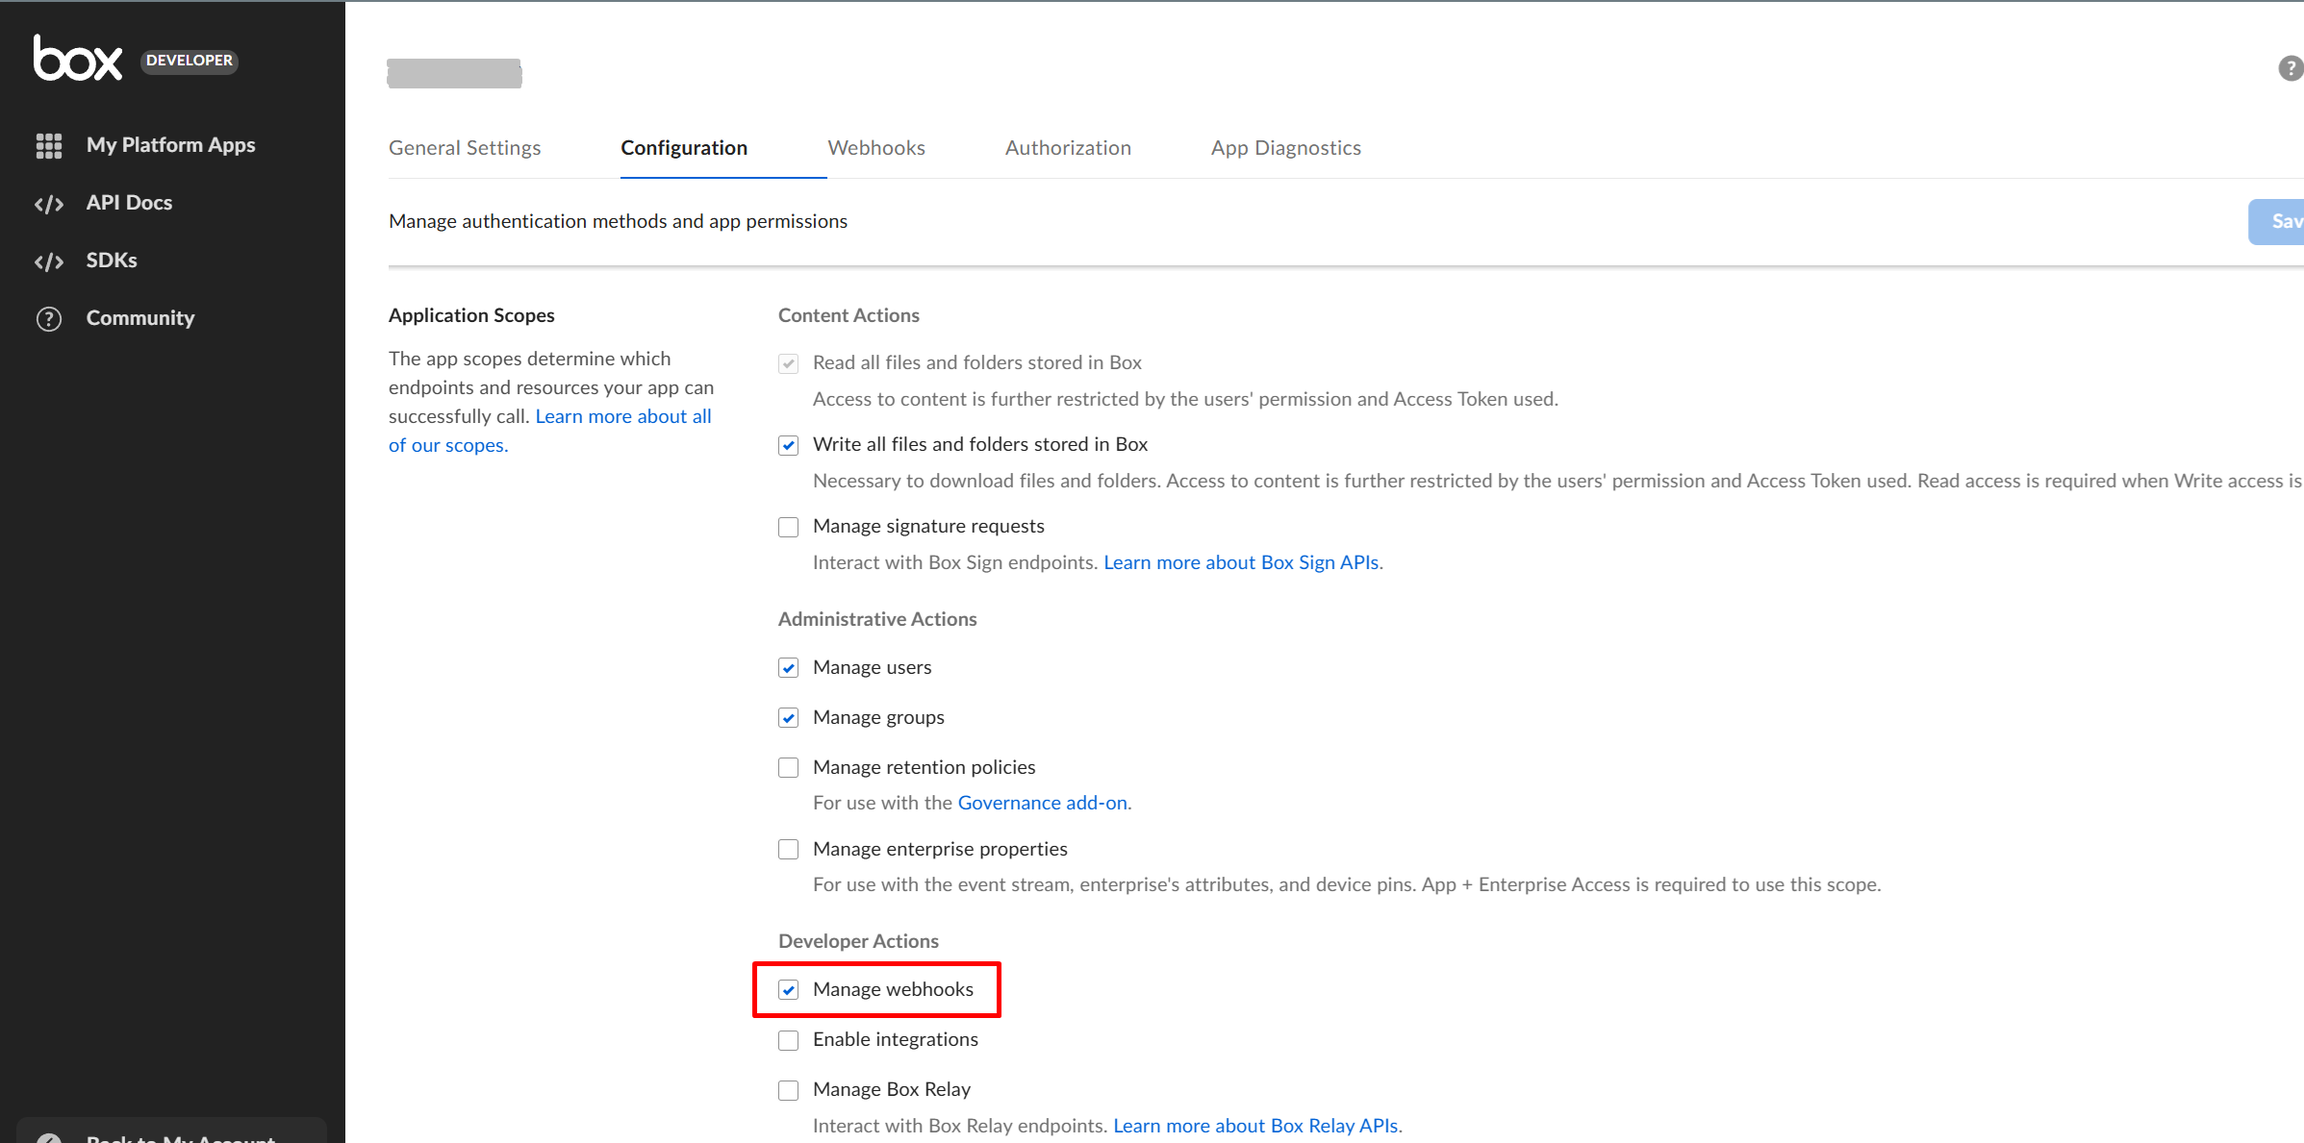Check the Enable integrations option
This screenshot has height=1143, width=2304.
click(788, 1040)
